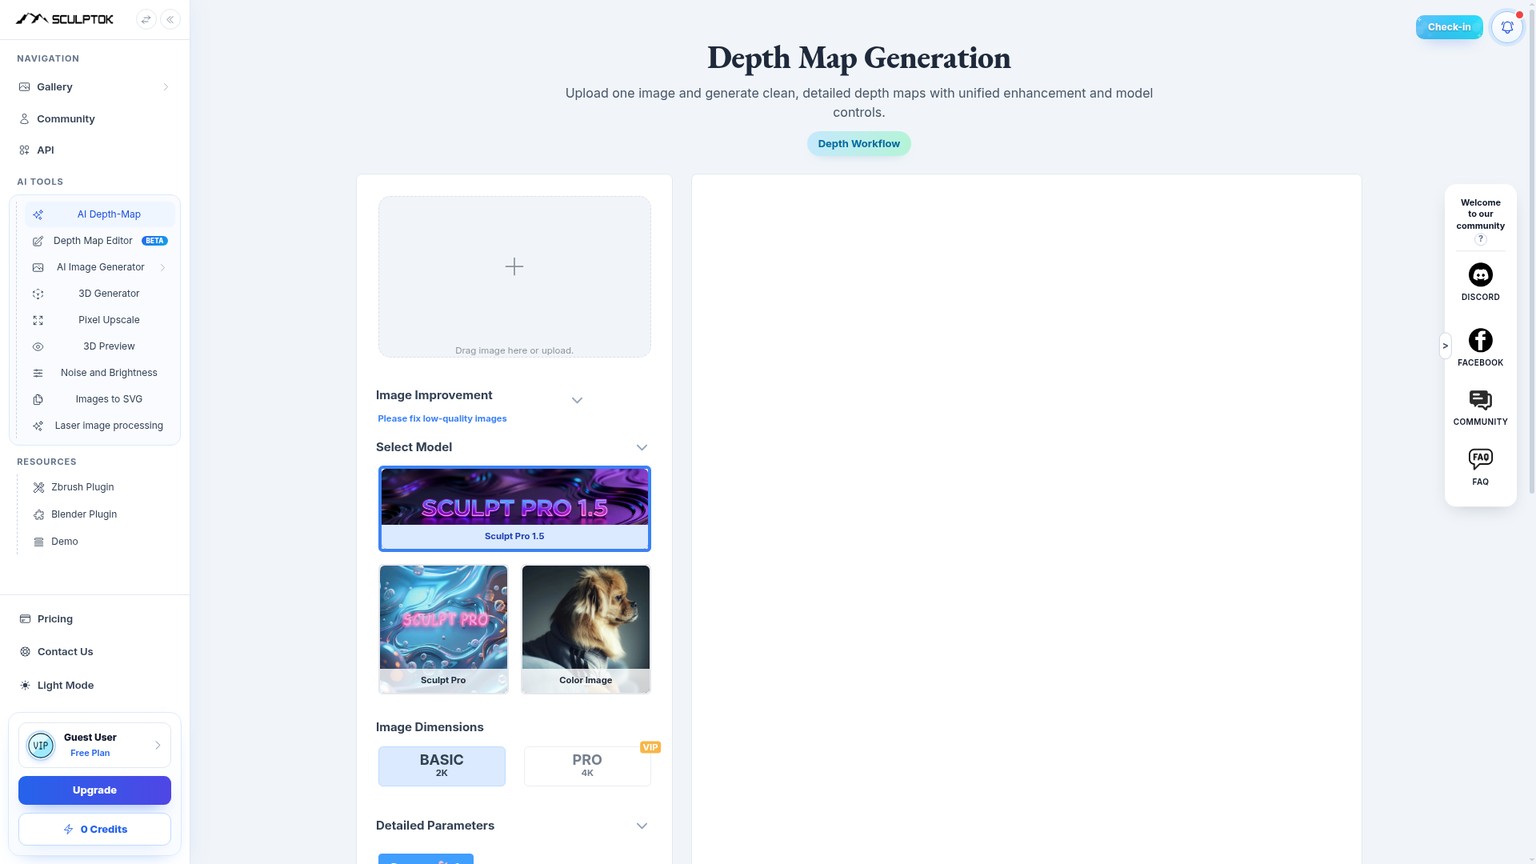This screenshot has width=1536, height=864.
Task: Click the Blender Plugin icon
Action: pyautogui.click(x=39, y=514)
